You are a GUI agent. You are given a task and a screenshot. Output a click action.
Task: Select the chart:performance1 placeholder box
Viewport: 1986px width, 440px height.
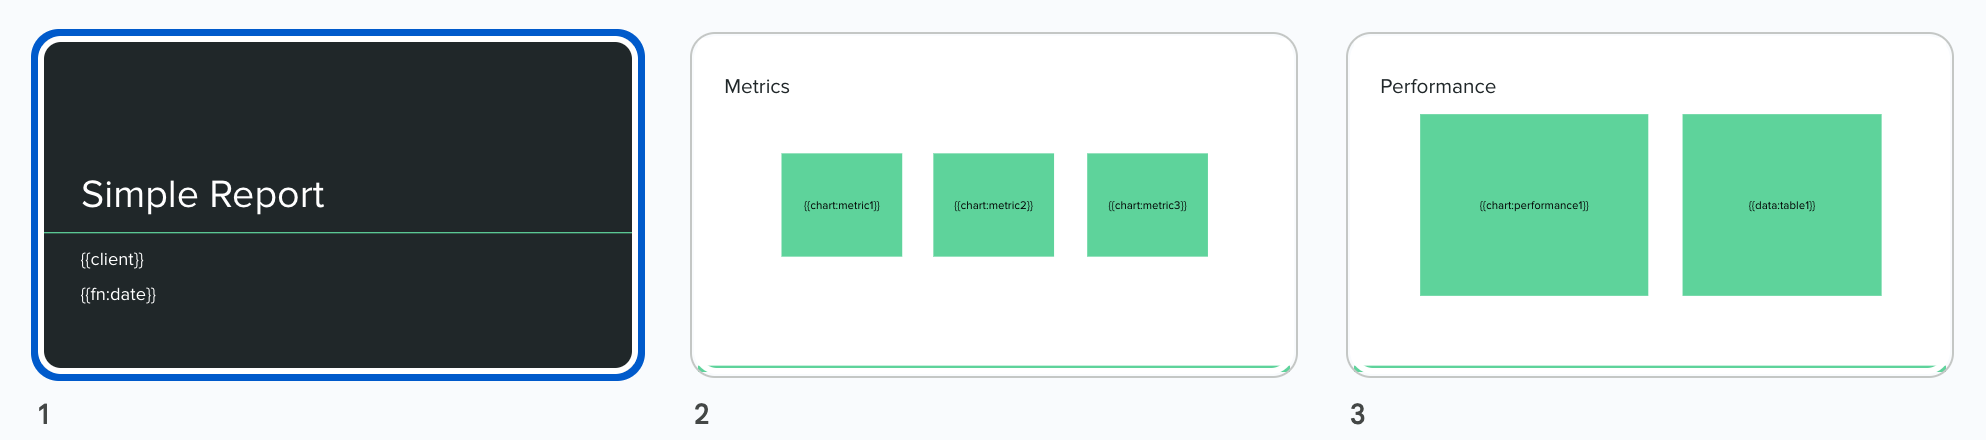[x=1534, y=205]
